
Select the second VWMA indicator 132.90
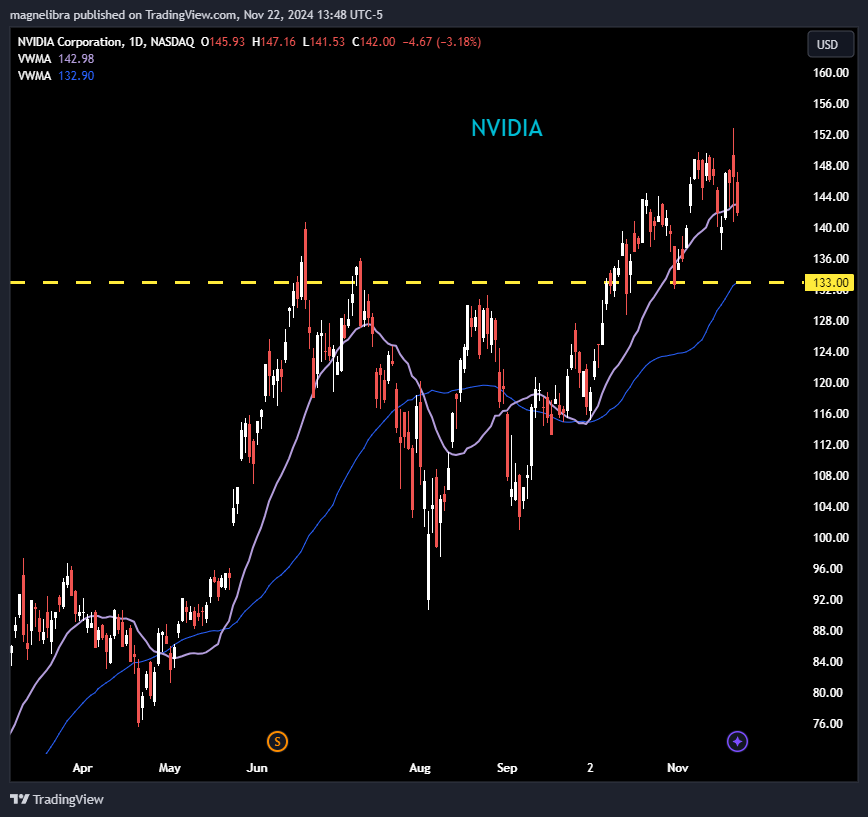pyautogui.click(x=56, y=76)
